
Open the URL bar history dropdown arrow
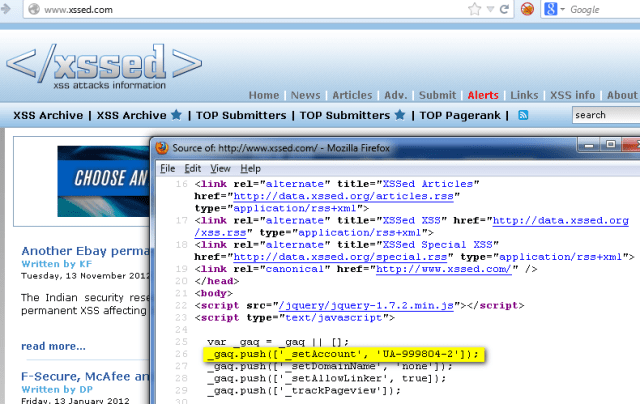[490, 9]
